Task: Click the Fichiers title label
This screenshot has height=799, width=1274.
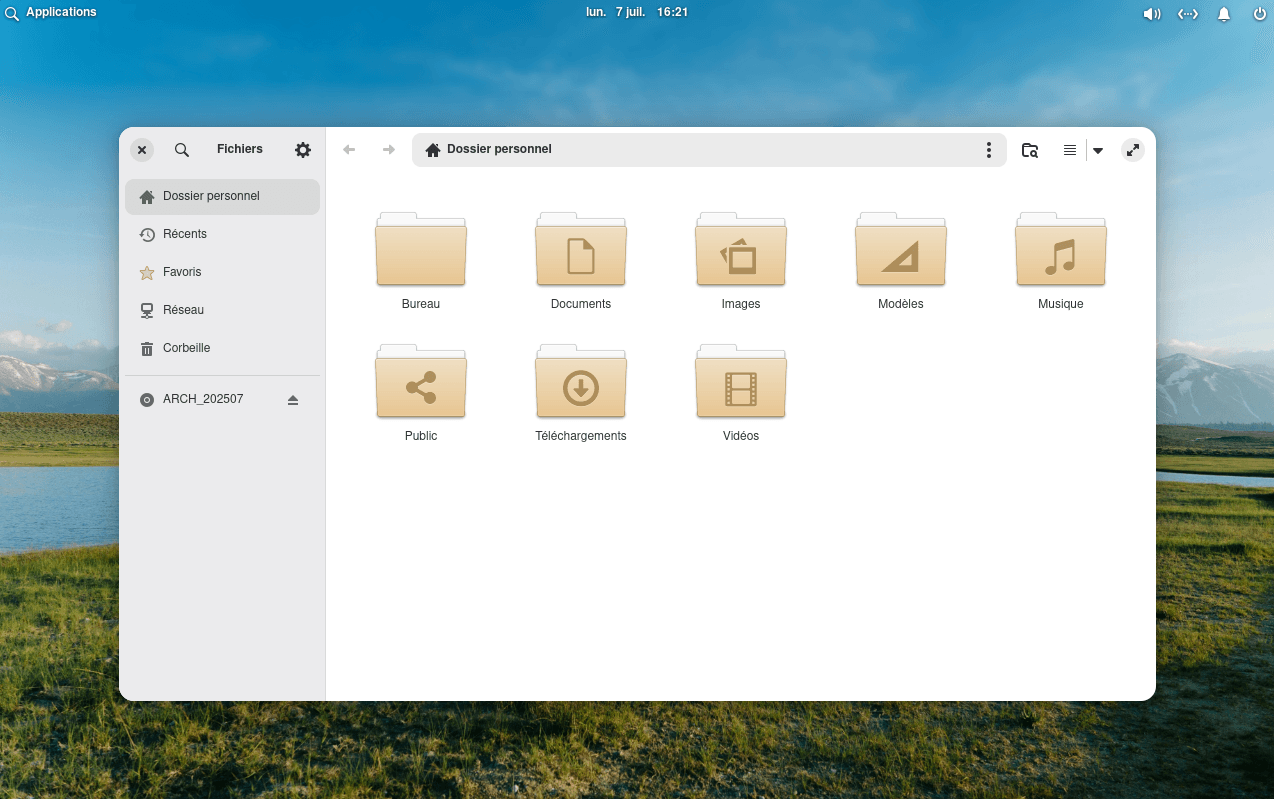Action: tap(240, 149)
